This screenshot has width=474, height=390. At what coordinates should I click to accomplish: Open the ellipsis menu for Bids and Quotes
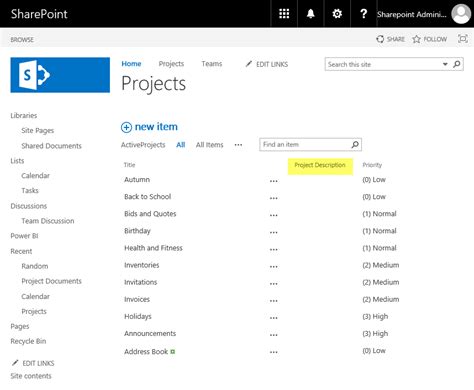(274, 215)
